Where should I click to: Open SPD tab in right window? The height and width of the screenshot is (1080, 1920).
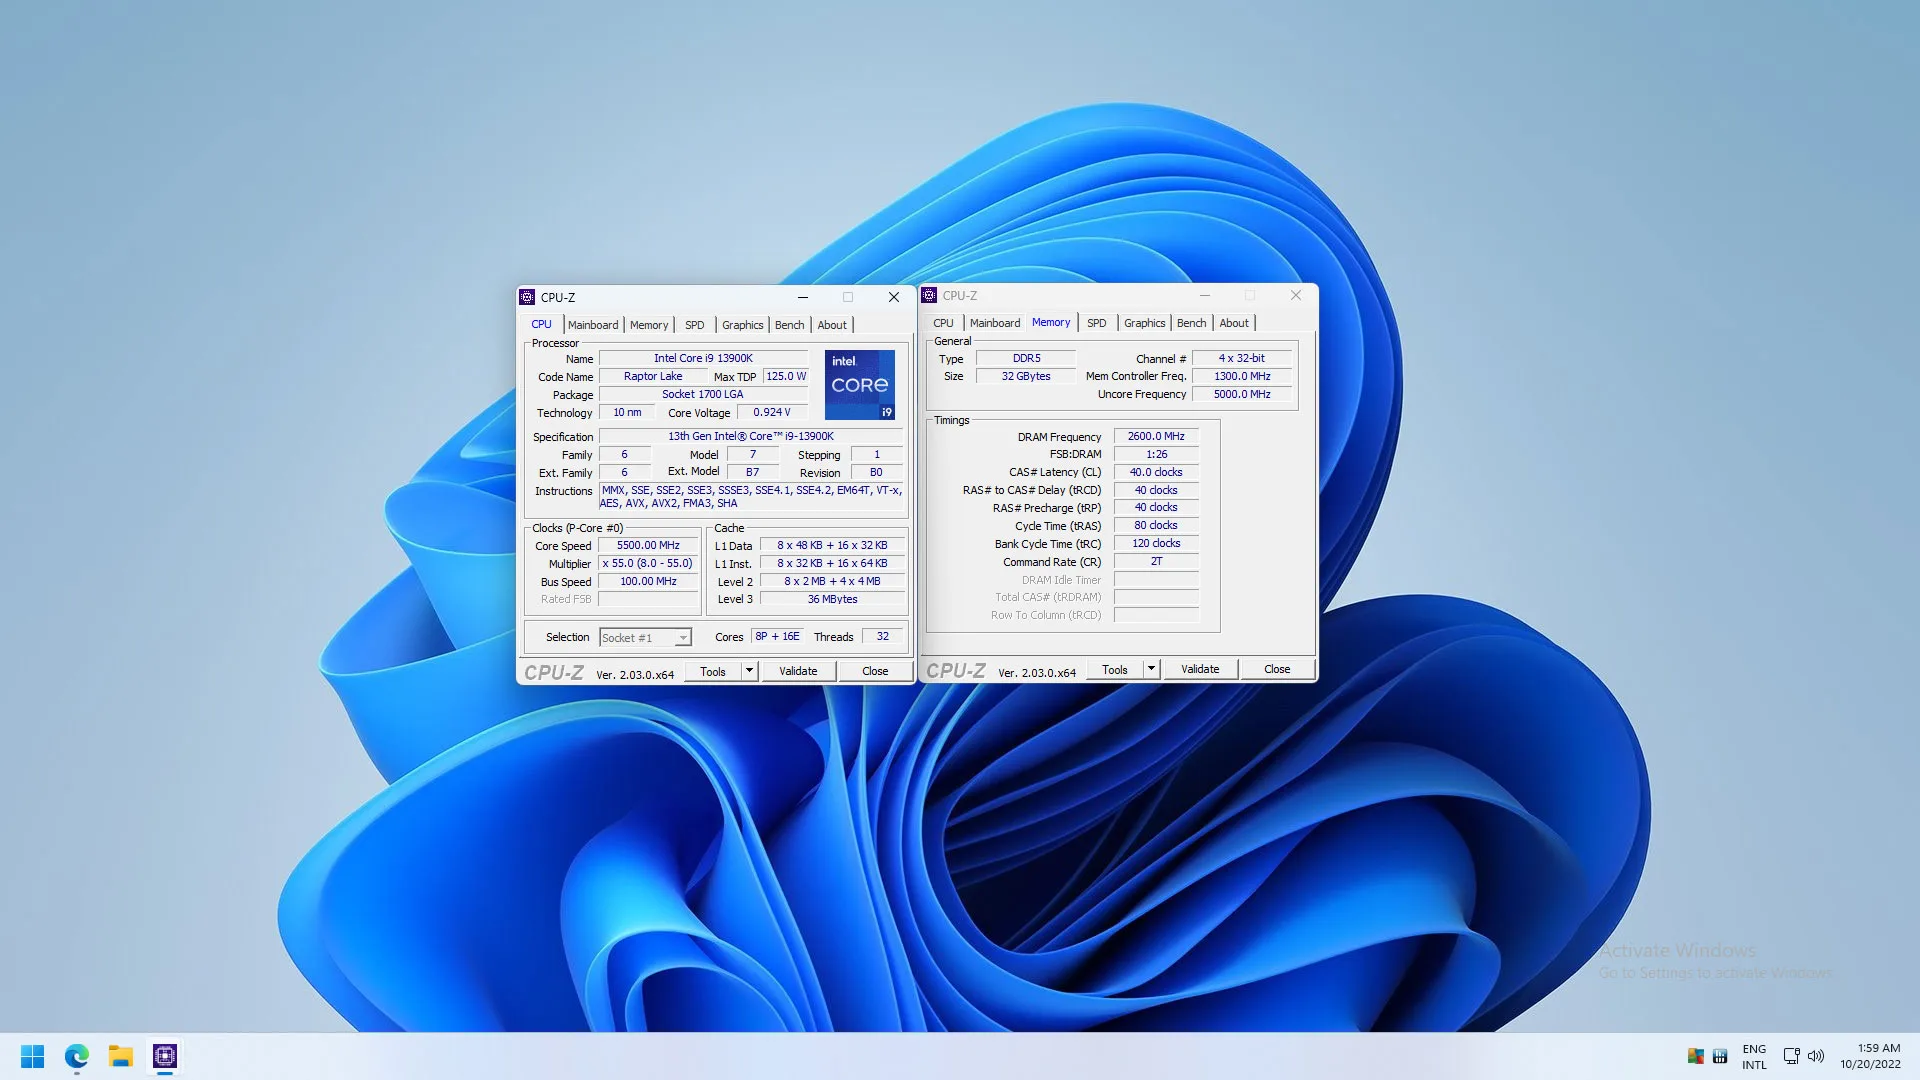point(1097,323)
